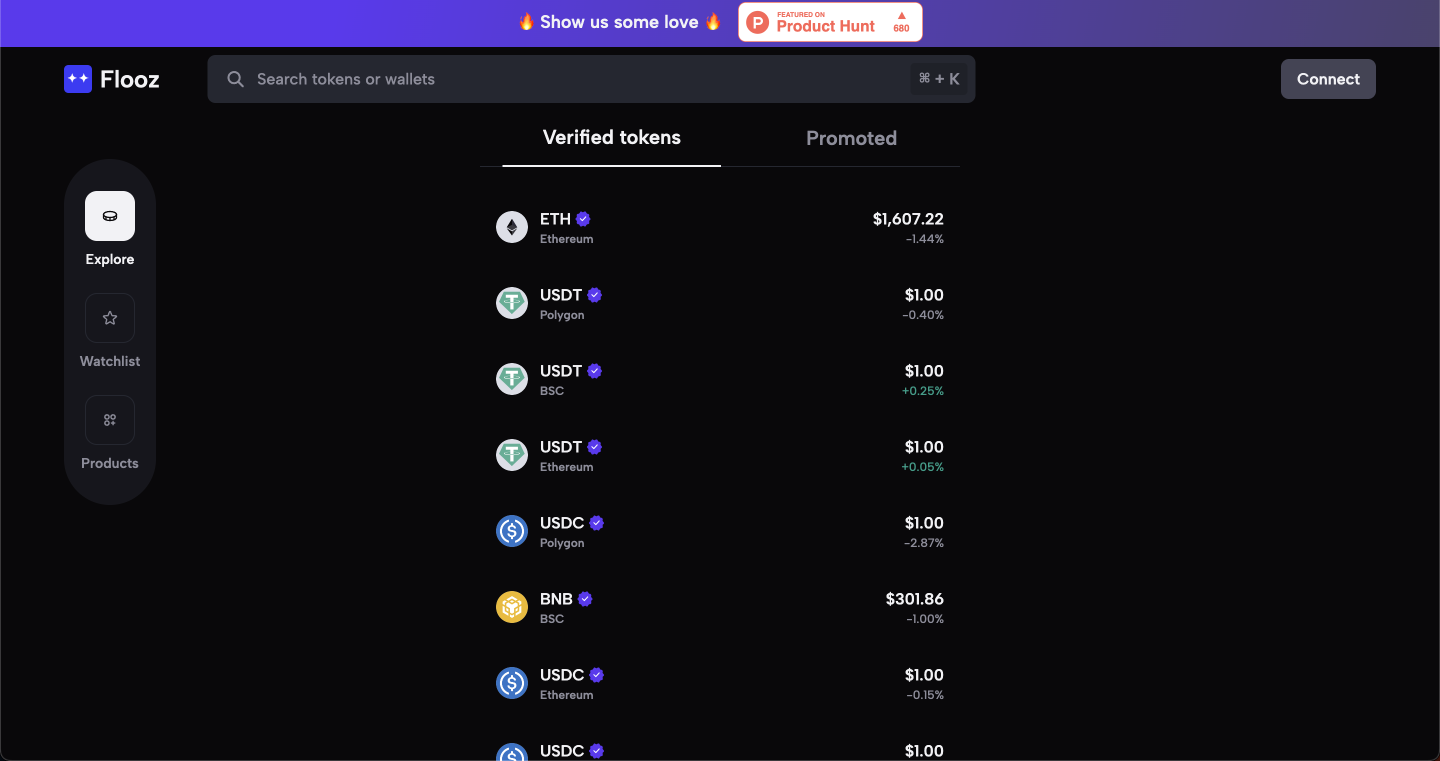Click the USDC Polygon token logo
This screenshot has height=761, width=1440.
[512, 531]
